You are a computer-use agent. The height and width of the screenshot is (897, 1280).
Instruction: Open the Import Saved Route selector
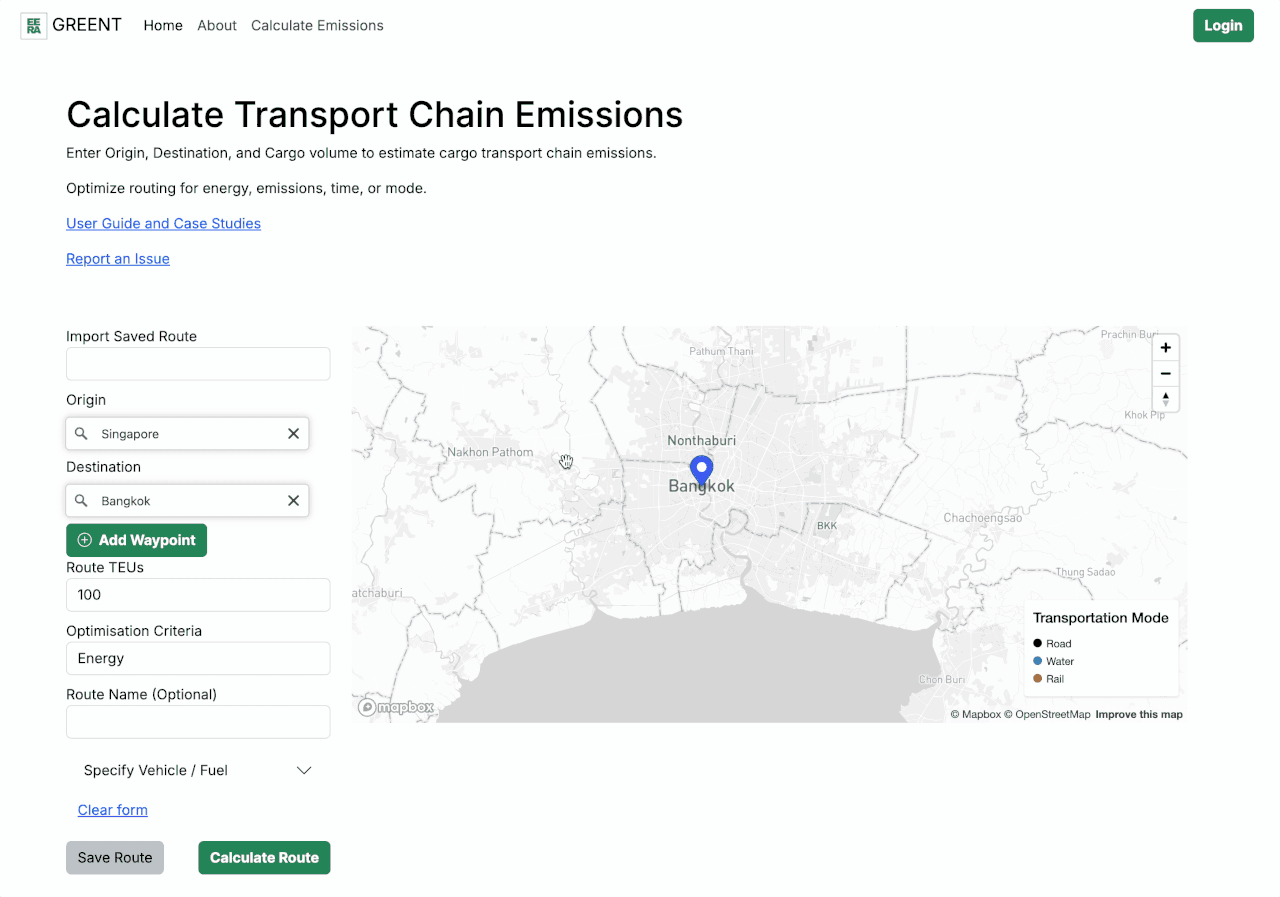198,364
